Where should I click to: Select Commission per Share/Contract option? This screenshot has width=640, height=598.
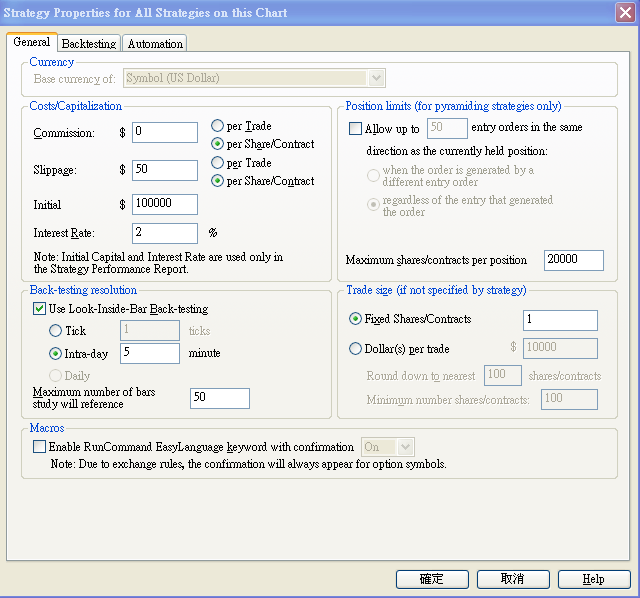pyautogui.click(x=217, y=144)
